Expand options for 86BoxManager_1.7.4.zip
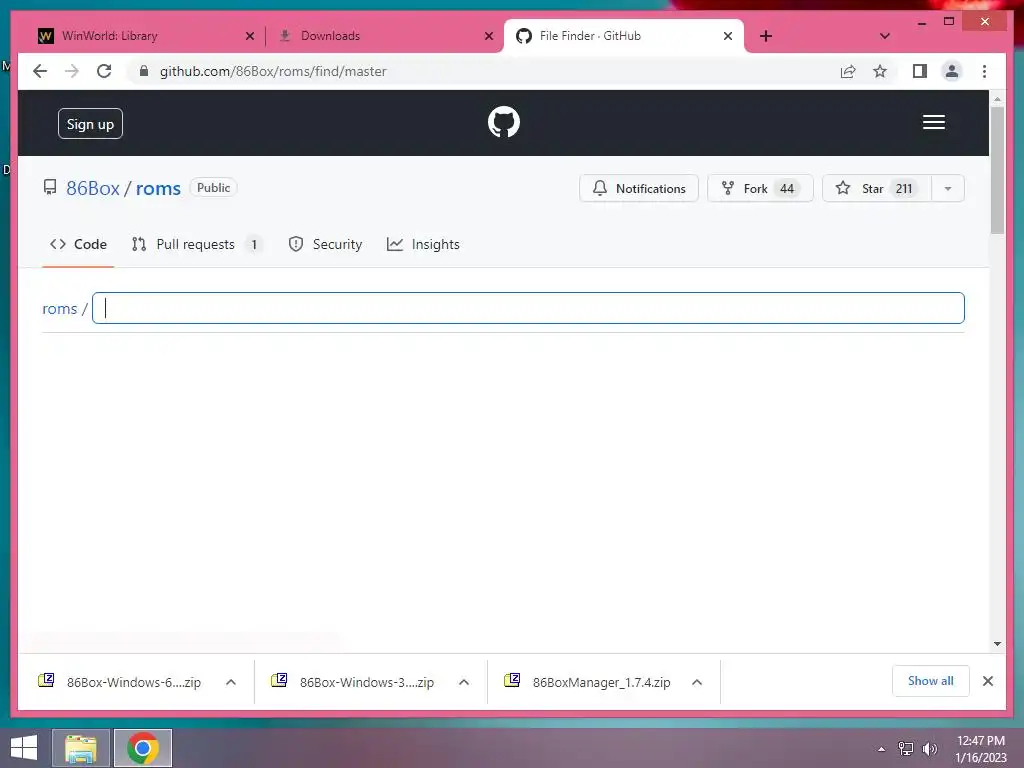This screenshot has width=1024, height=768. click(697, 682)
